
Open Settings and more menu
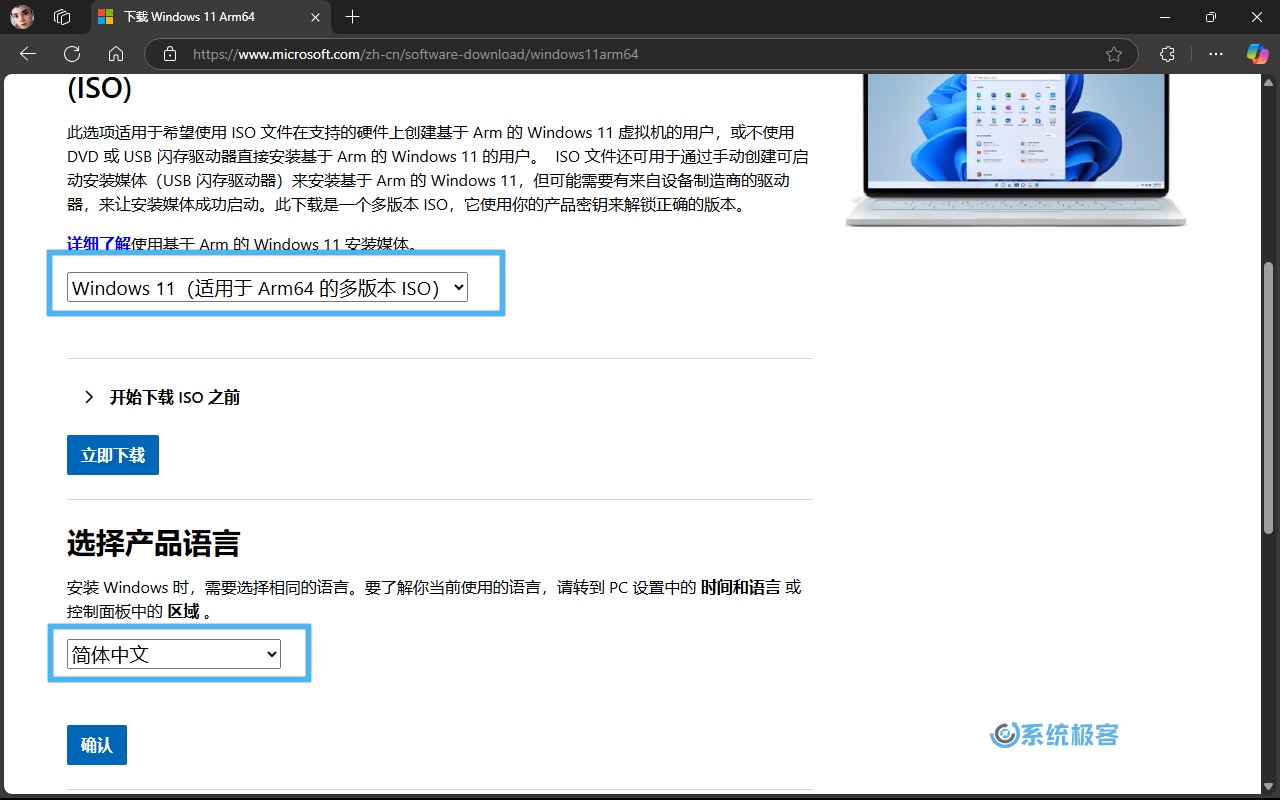tap(1216, 54)
